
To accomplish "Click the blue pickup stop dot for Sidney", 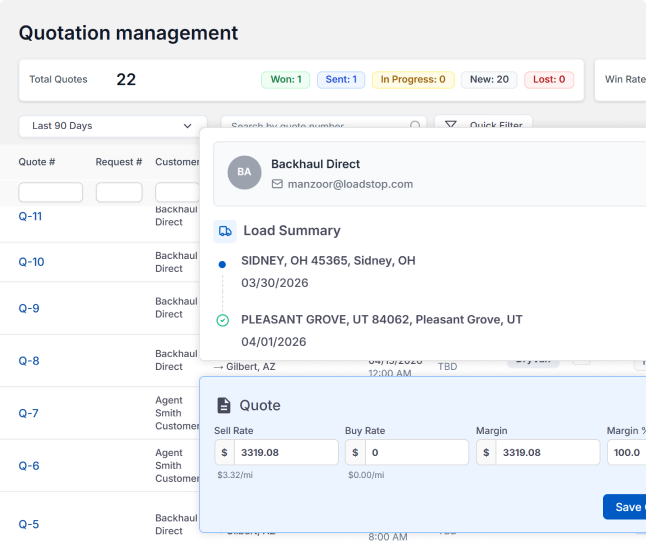I will (222, 264).
